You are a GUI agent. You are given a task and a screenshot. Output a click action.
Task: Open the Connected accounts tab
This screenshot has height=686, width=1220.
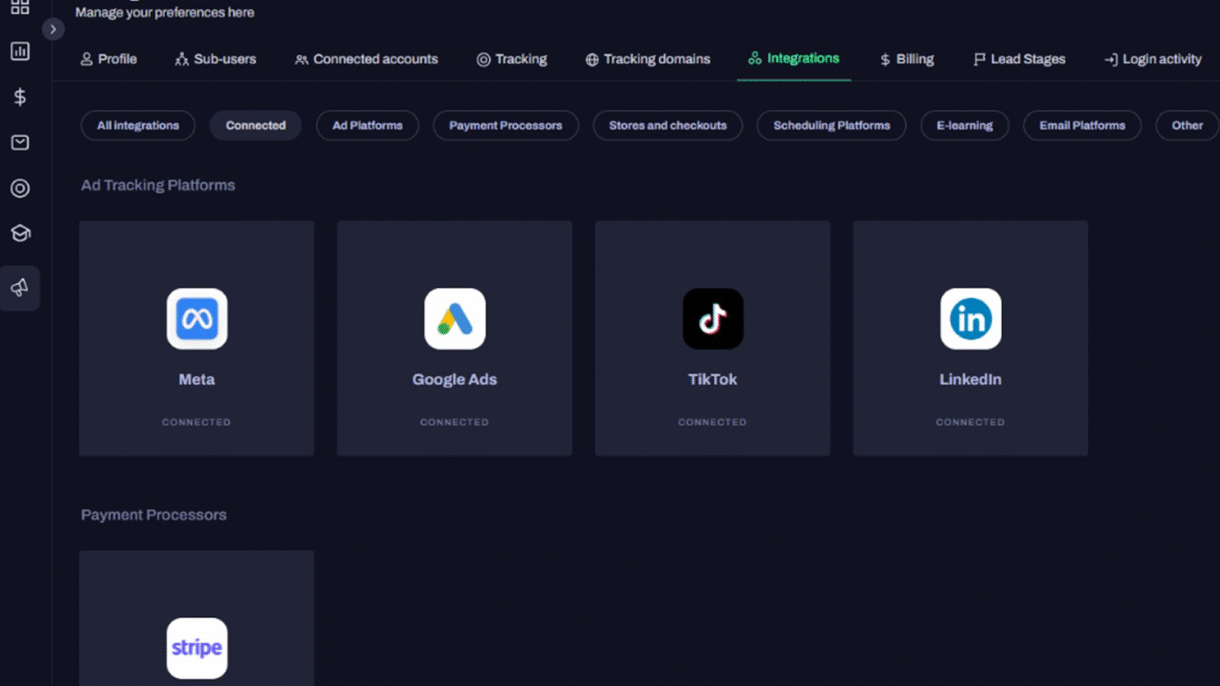tap(366, 59)
